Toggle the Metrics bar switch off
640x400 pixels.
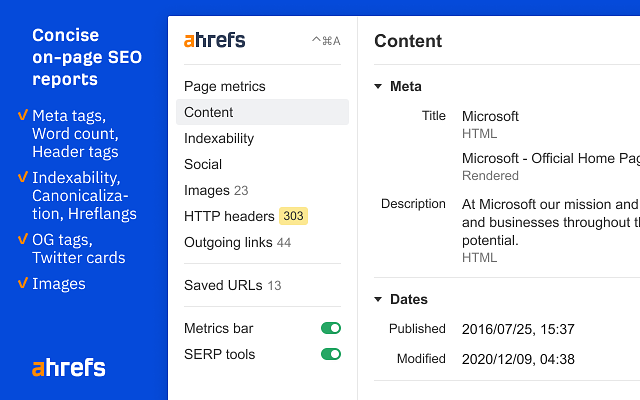[331, 328]
